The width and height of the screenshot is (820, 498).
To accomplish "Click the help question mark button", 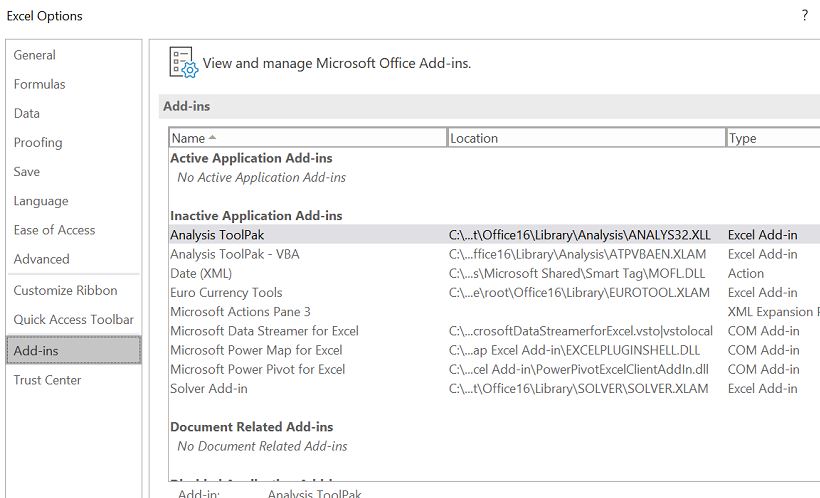I will (x=805, y=15).
